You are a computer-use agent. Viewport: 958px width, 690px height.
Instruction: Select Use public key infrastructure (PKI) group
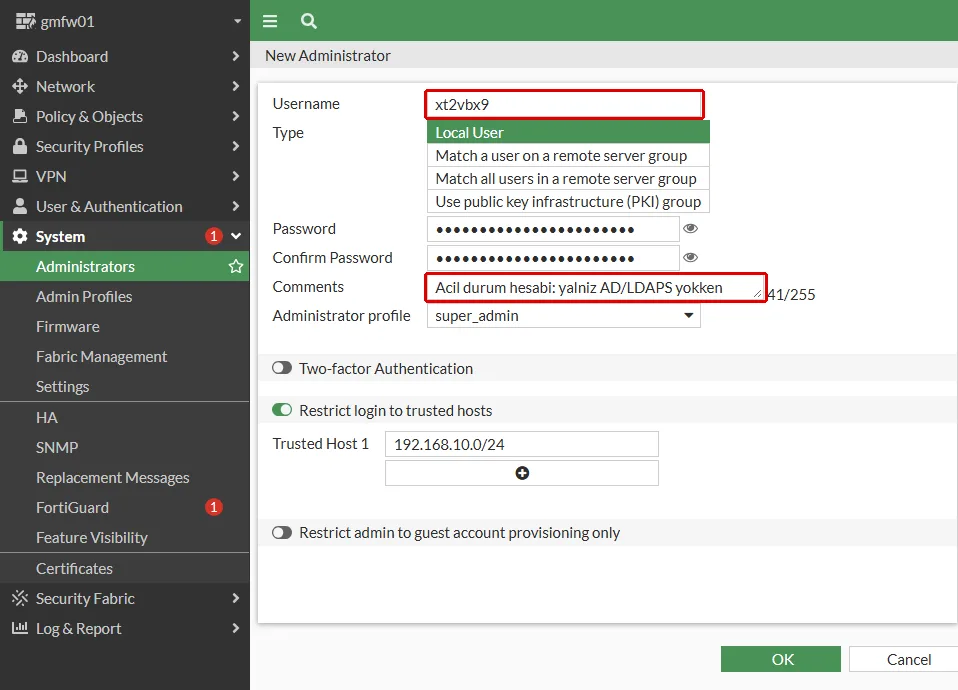(568, 202)
